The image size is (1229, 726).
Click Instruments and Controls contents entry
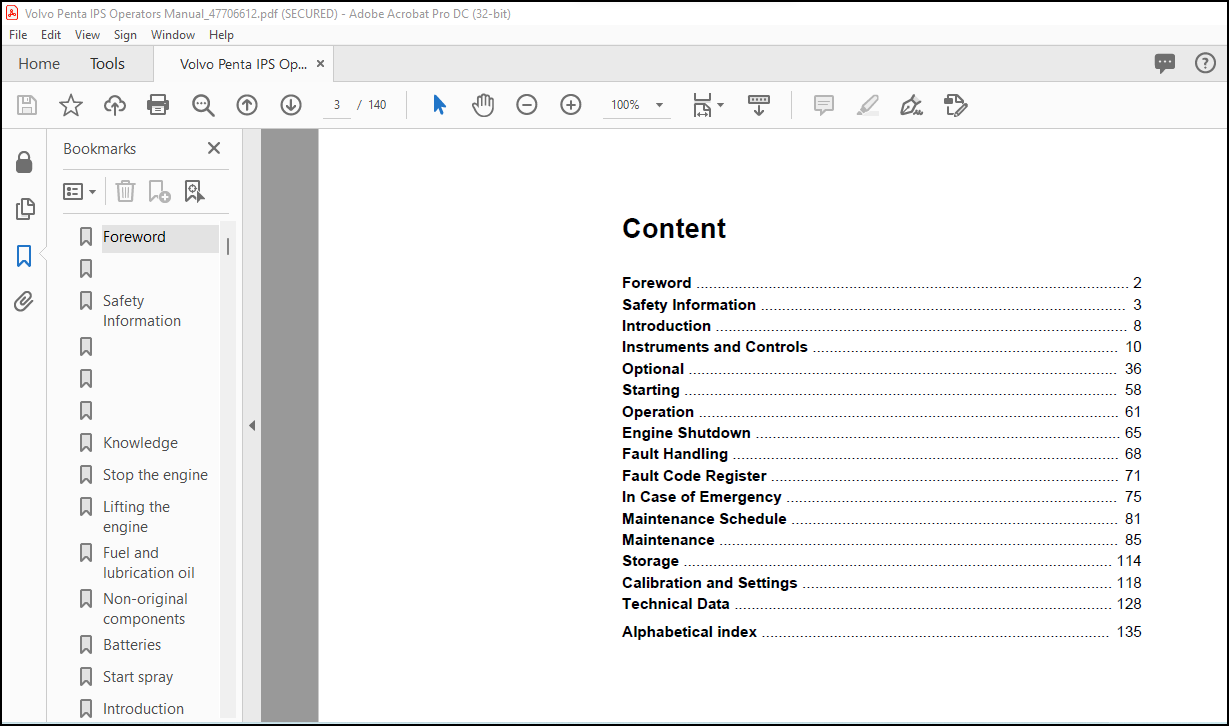pyautogui.click(x=881, y=347)
